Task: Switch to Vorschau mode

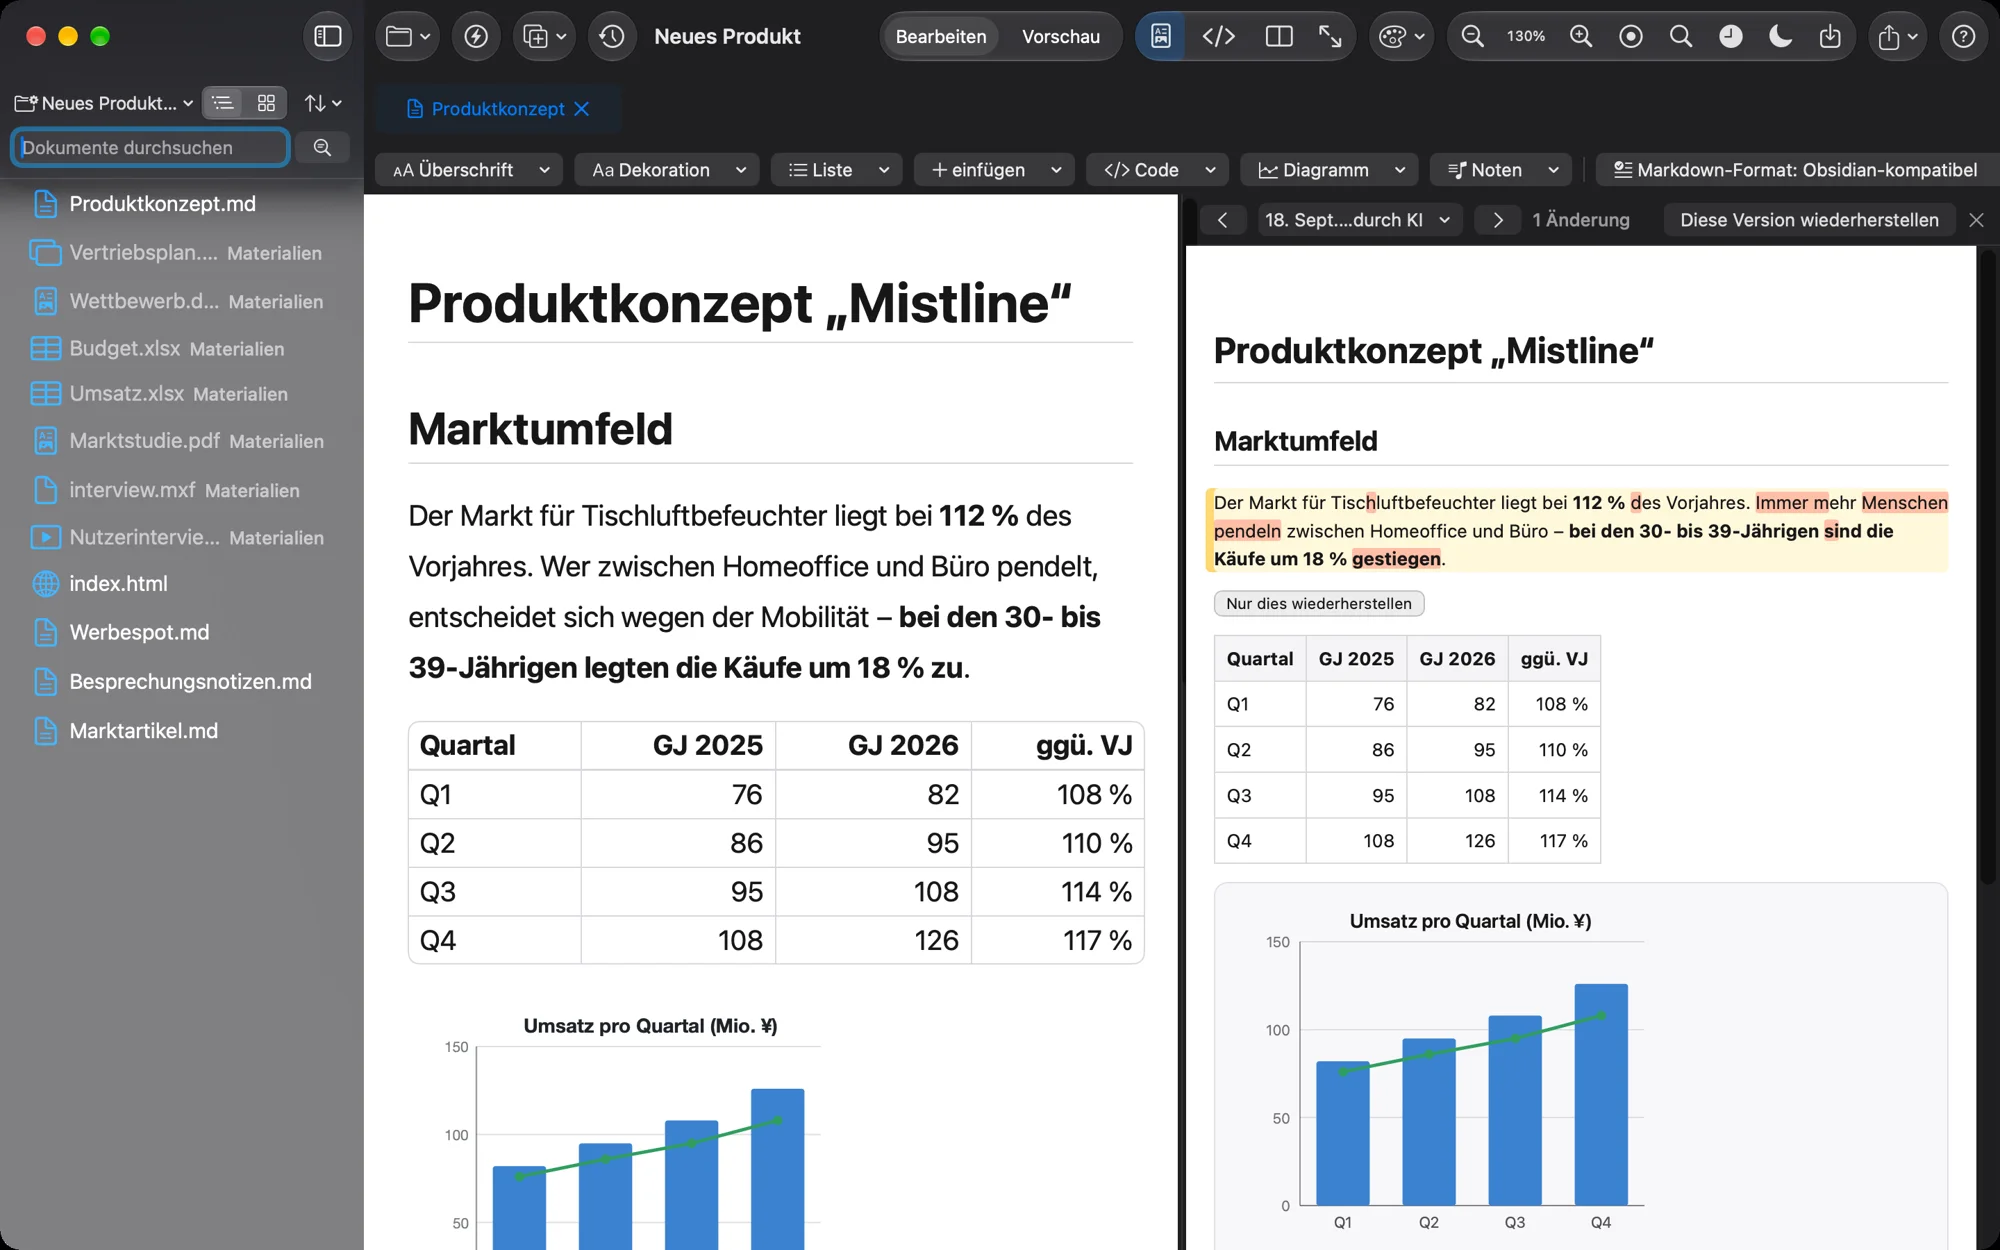Action: click(1061, 37)
